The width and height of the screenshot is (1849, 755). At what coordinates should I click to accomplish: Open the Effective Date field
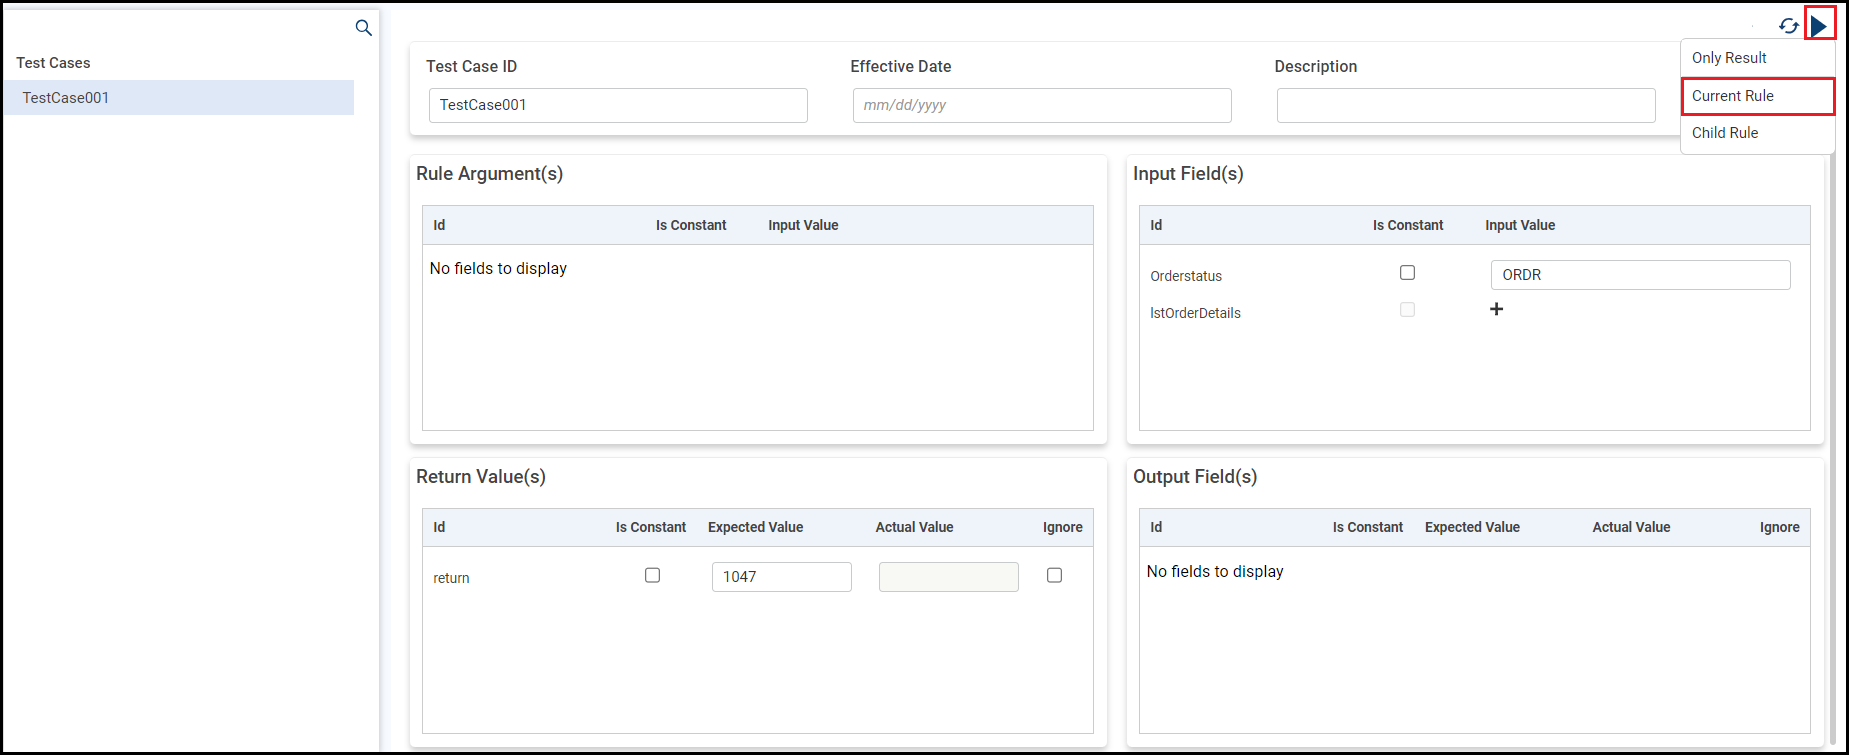point(1041,105)
